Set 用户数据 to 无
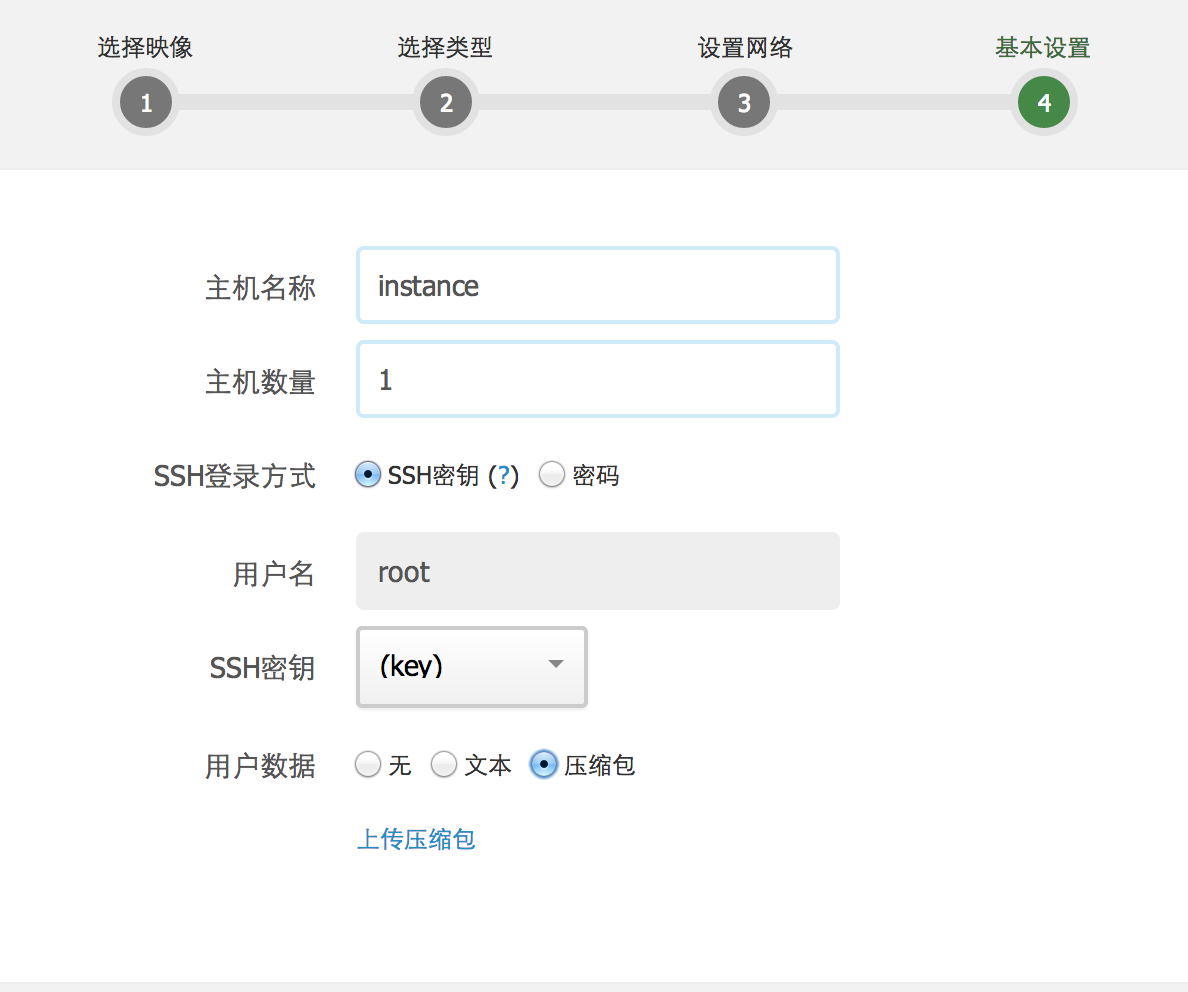1188x992 pixels. (x=368, y=765)
